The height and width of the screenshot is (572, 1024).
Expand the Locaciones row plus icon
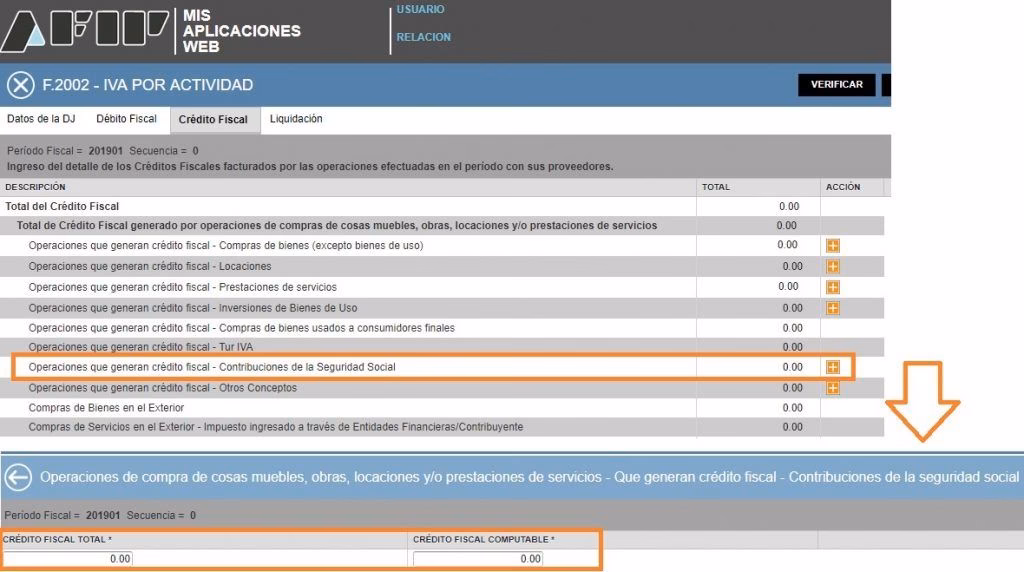pos(833,266)
